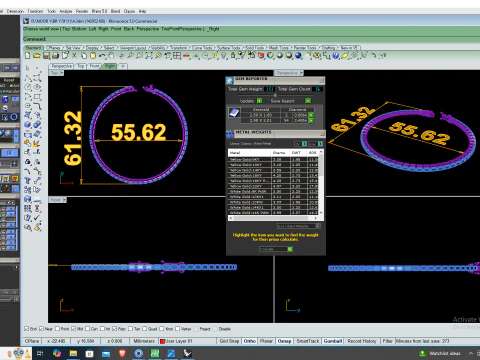The width and height of the screenshot is (480, 360).
Task: Click the blue Render sphere icon
Action: click(298, 56)
